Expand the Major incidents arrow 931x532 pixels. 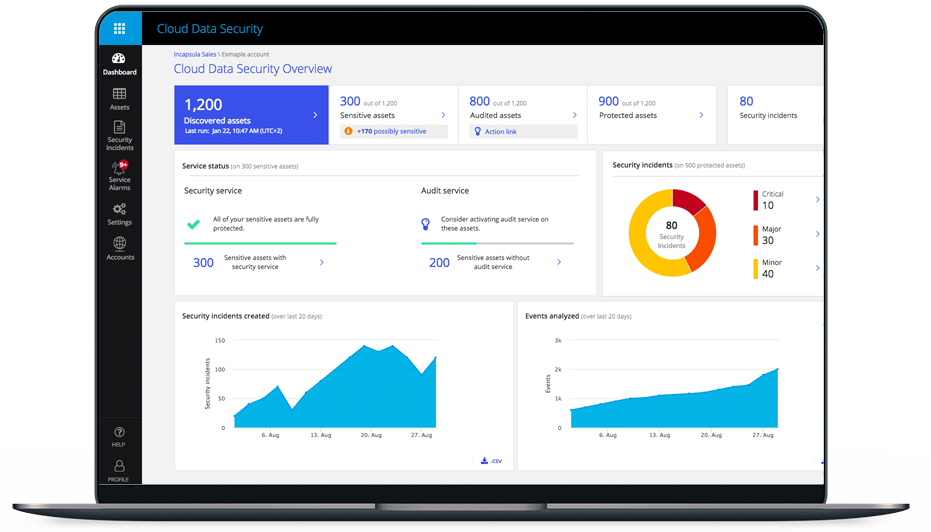coord(818,234)
